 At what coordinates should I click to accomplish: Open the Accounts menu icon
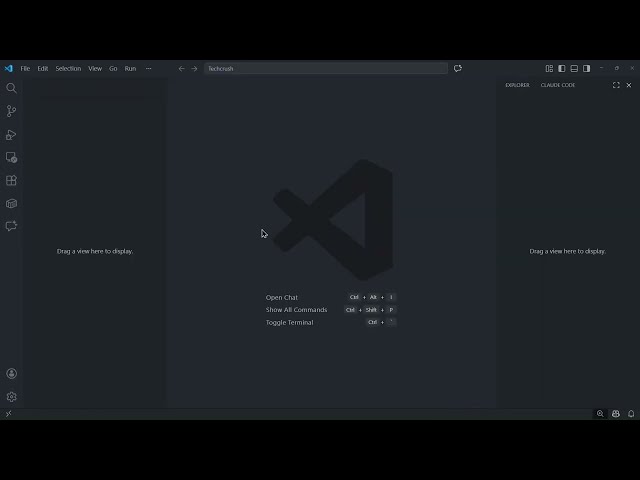click(x=11, y=373)
